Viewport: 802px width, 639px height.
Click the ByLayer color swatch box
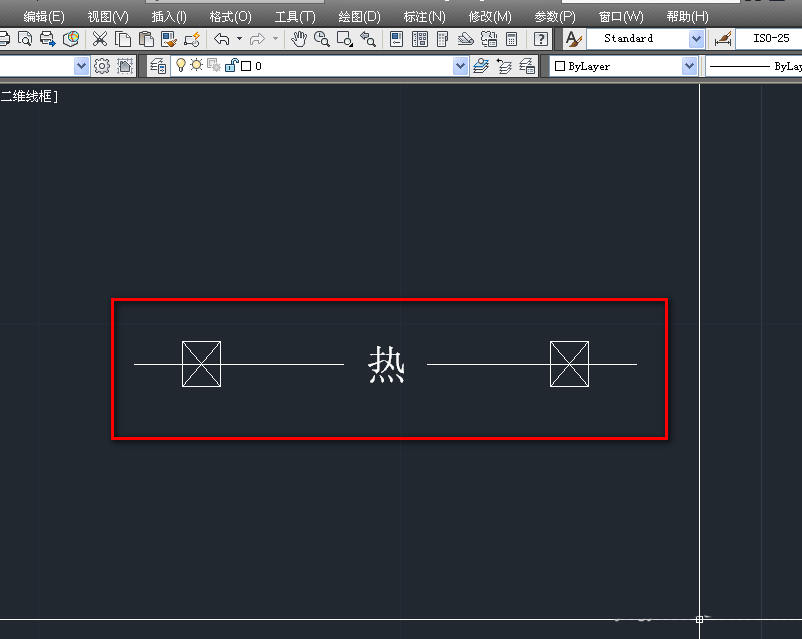(560, 66)
